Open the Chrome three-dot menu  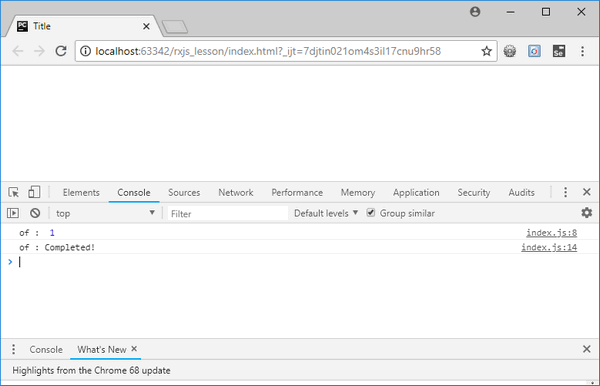582,51
